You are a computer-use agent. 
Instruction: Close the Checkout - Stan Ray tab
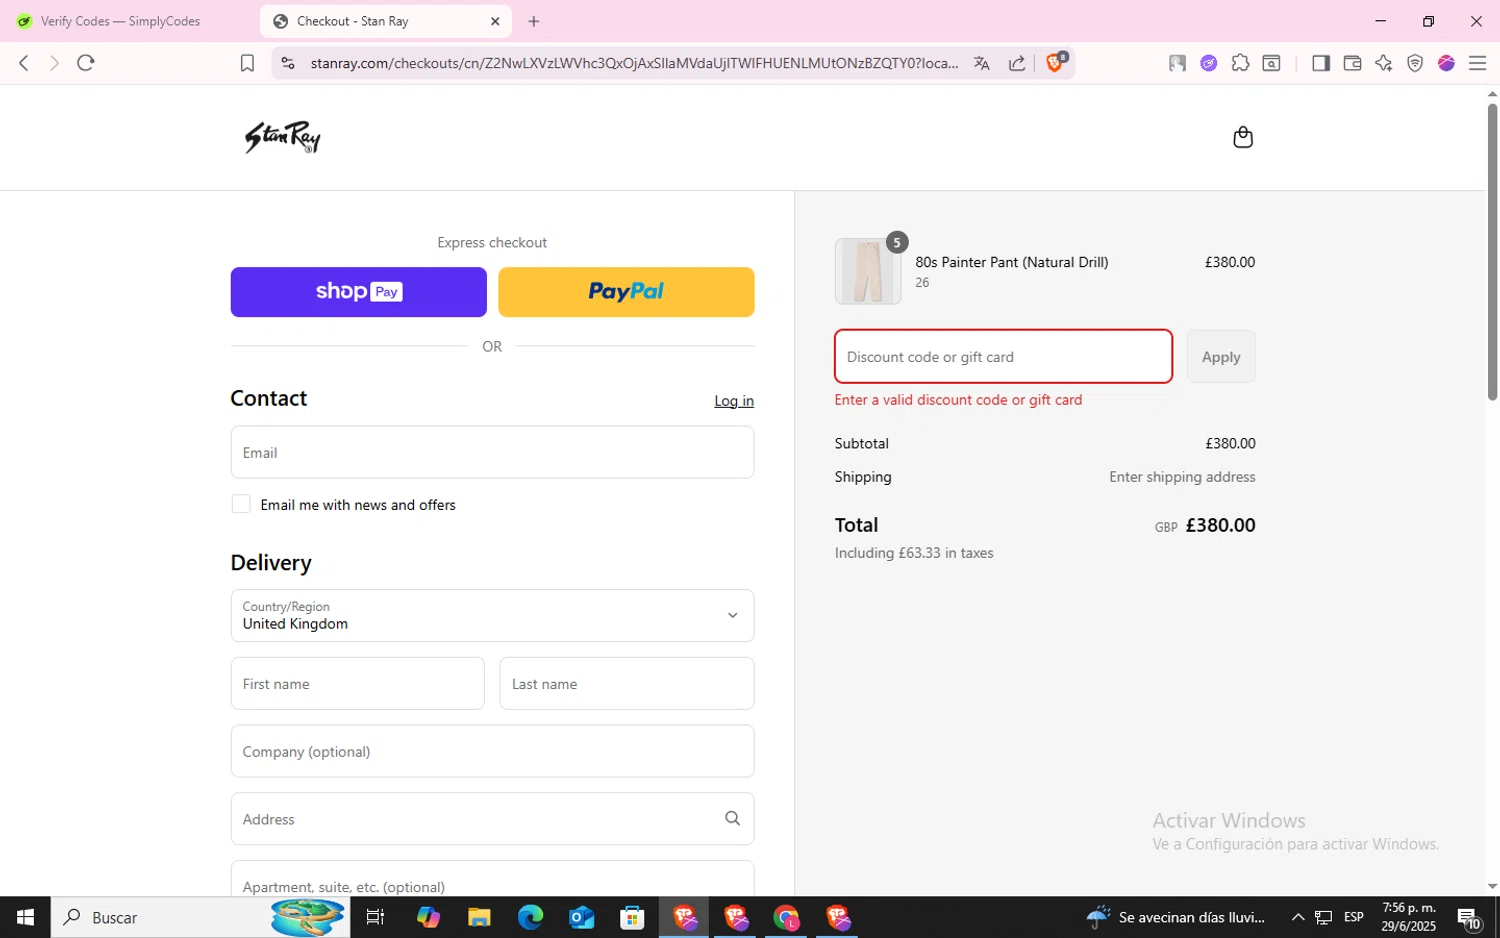pyautogui.click(x=495, y=21)
